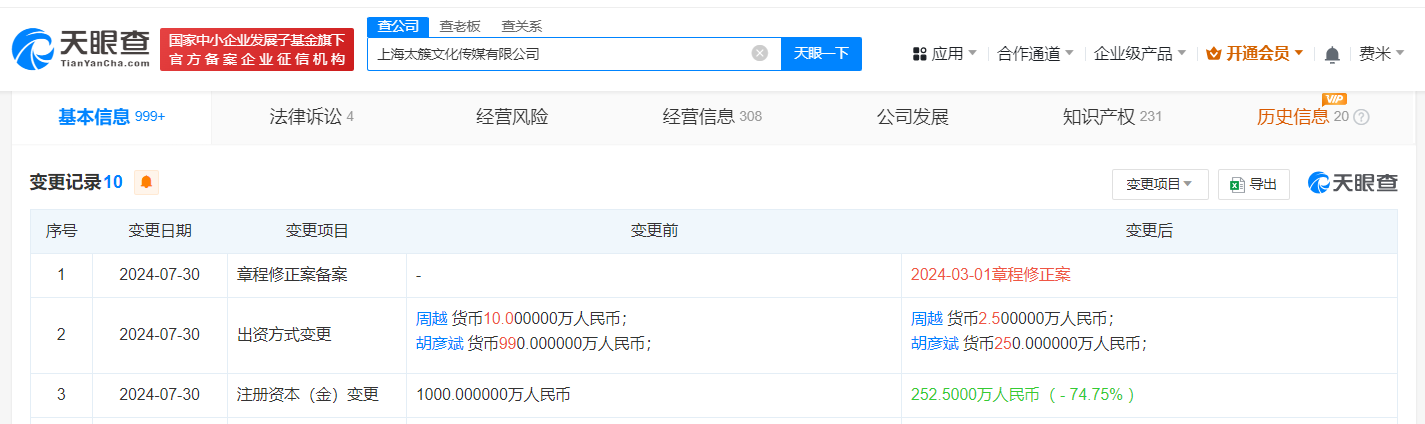Click the 变更记录 section title

[65, 182]
